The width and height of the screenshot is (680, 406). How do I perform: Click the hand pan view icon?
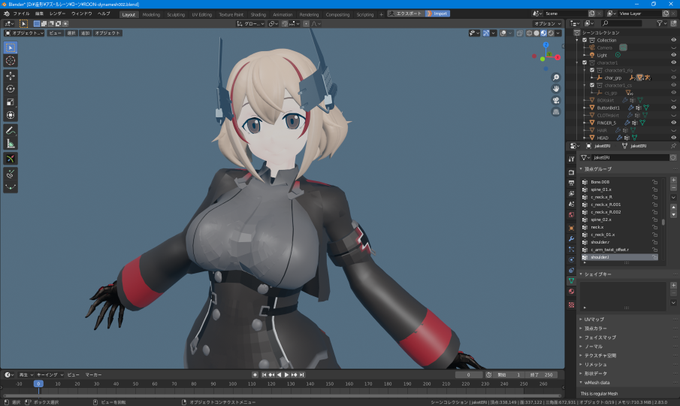556,88
